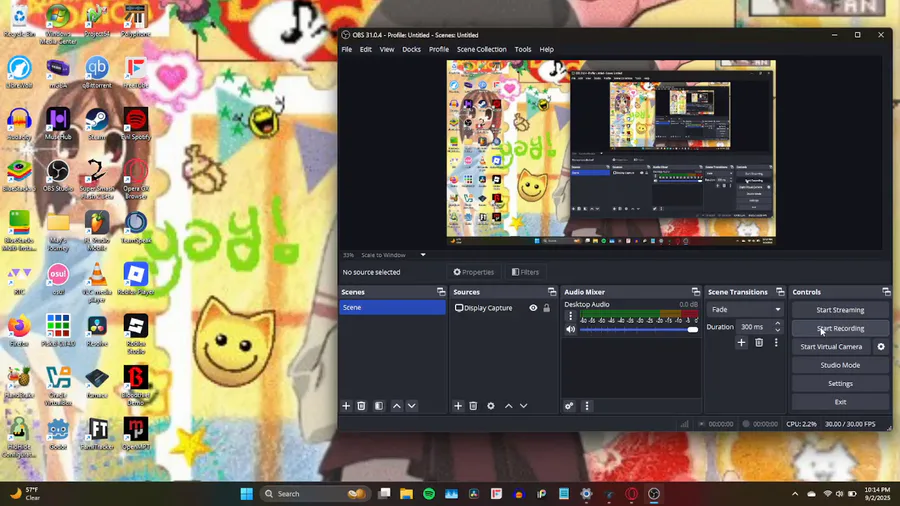
Task: Open source Filters button under the preview
Action: coord(525,273)
